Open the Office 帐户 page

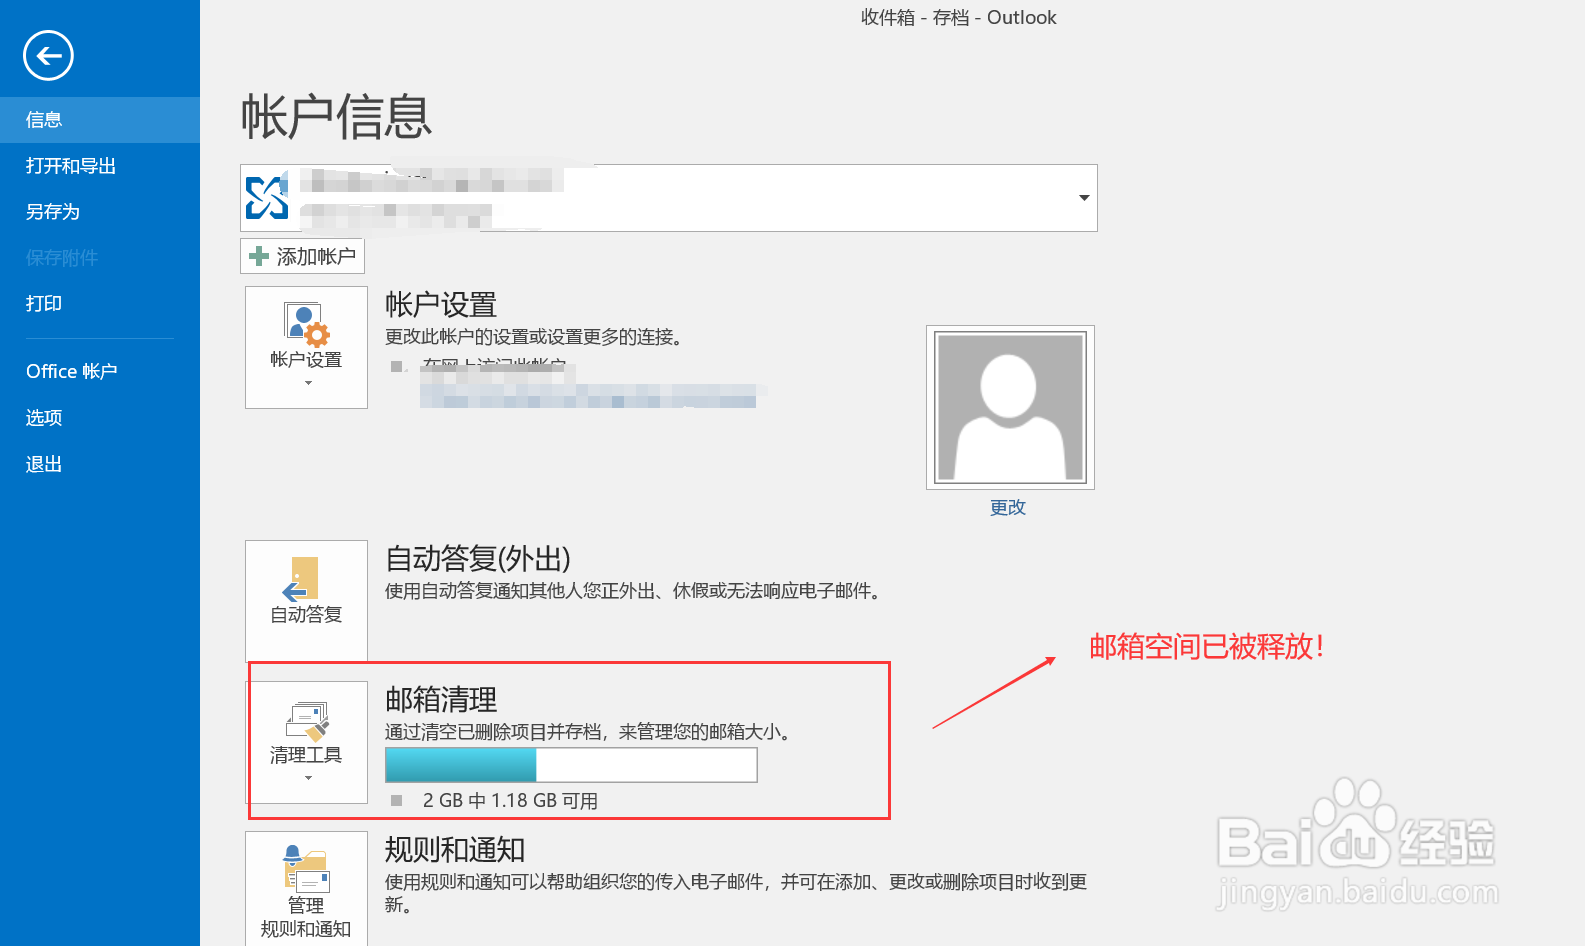pos(100,371)
